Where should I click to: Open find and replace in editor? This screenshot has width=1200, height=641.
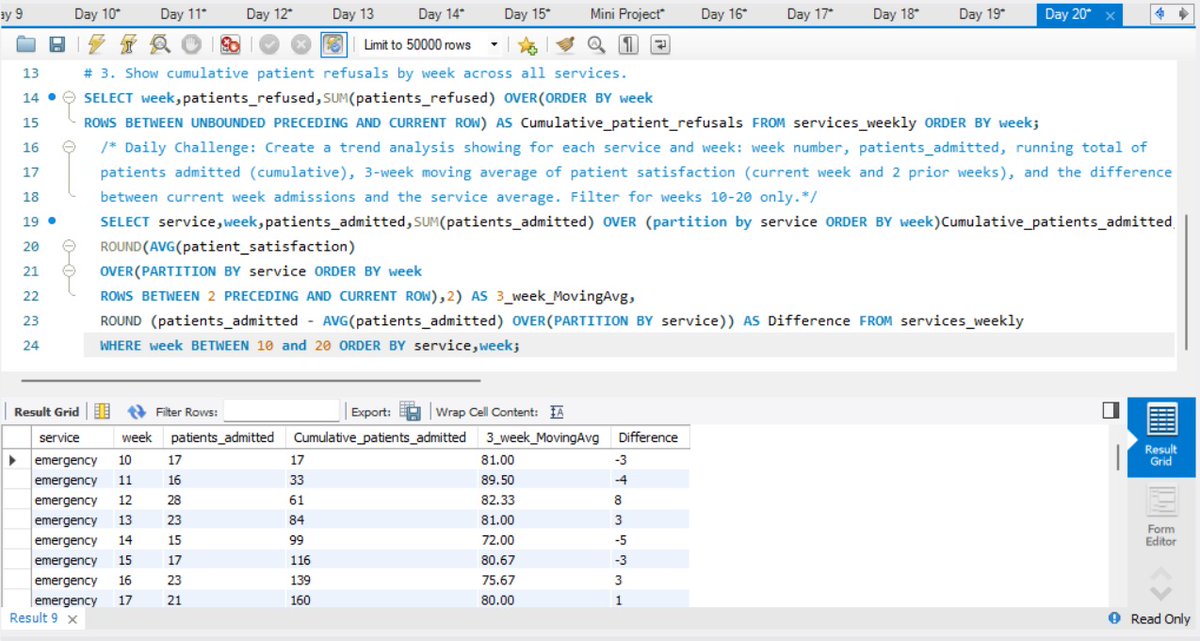(x=595, y=45)
